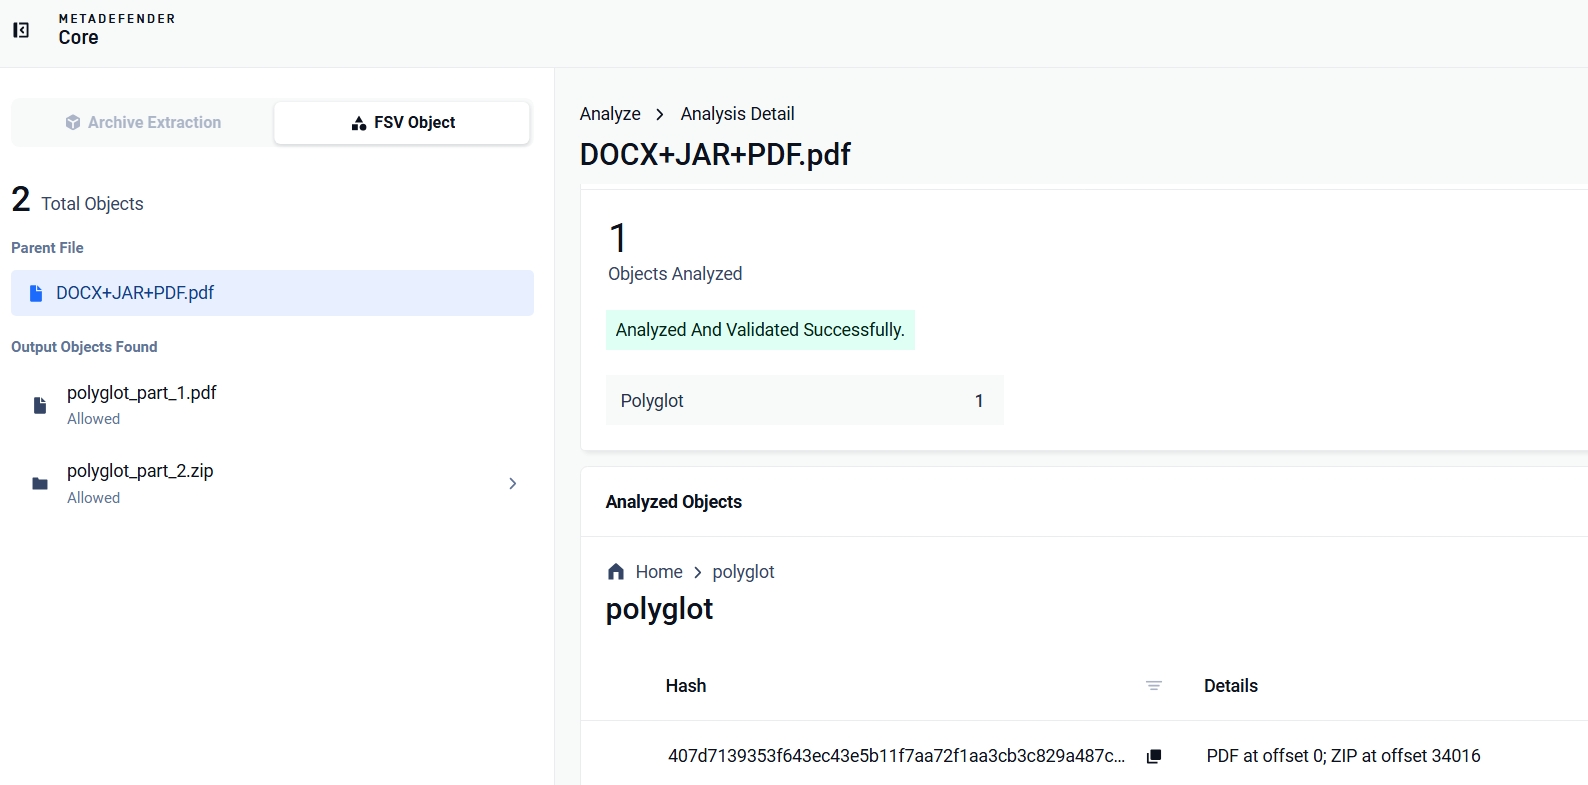Image resolution: width=1588 pixels, height=785 pixels.
Task: Click the Polyglot count row
Action: click(x=804, y=400)
